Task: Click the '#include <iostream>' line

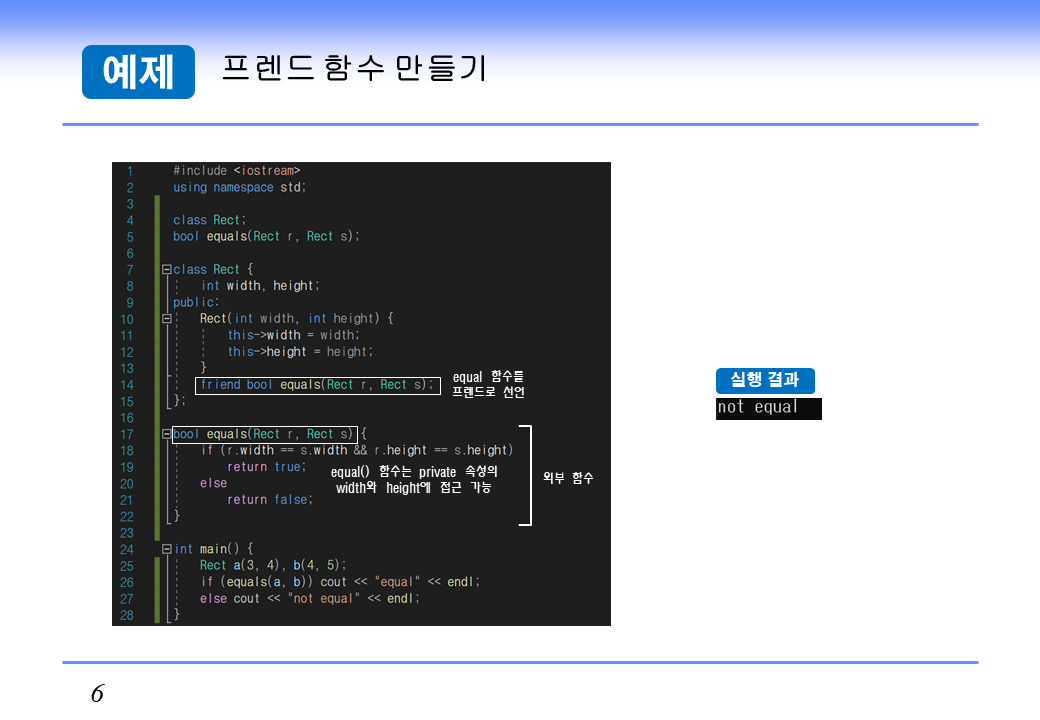Action: click(x=237, y=170)
